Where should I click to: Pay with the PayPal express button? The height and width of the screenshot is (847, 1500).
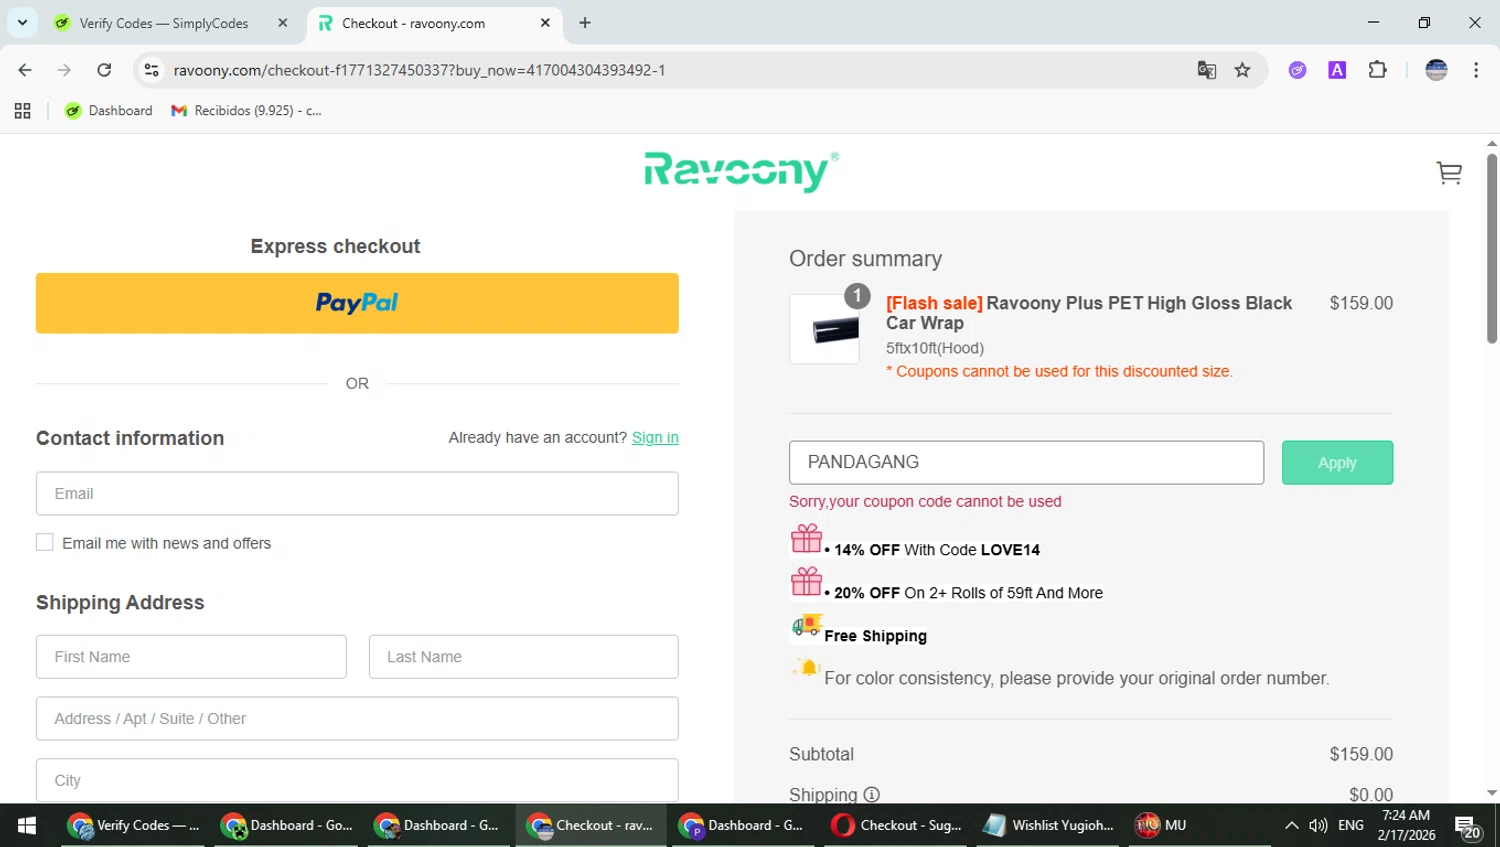[357, 303]
